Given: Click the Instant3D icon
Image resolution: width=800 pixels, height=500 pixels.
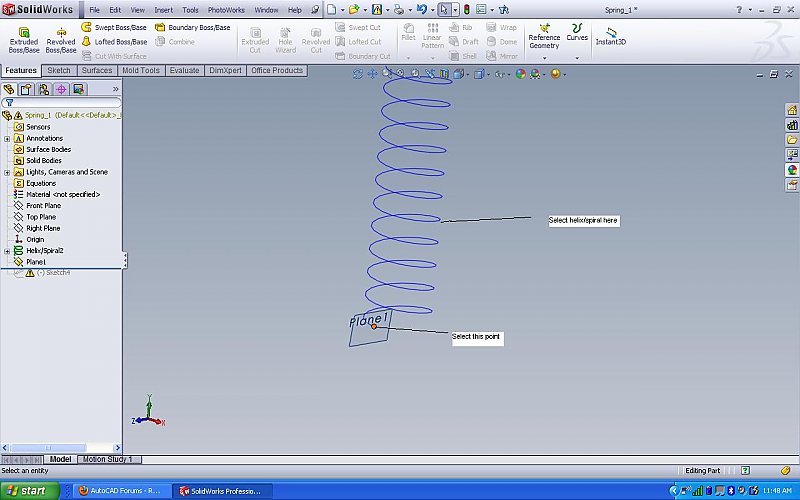Looking at the screenshot, I should click(610, 37).
